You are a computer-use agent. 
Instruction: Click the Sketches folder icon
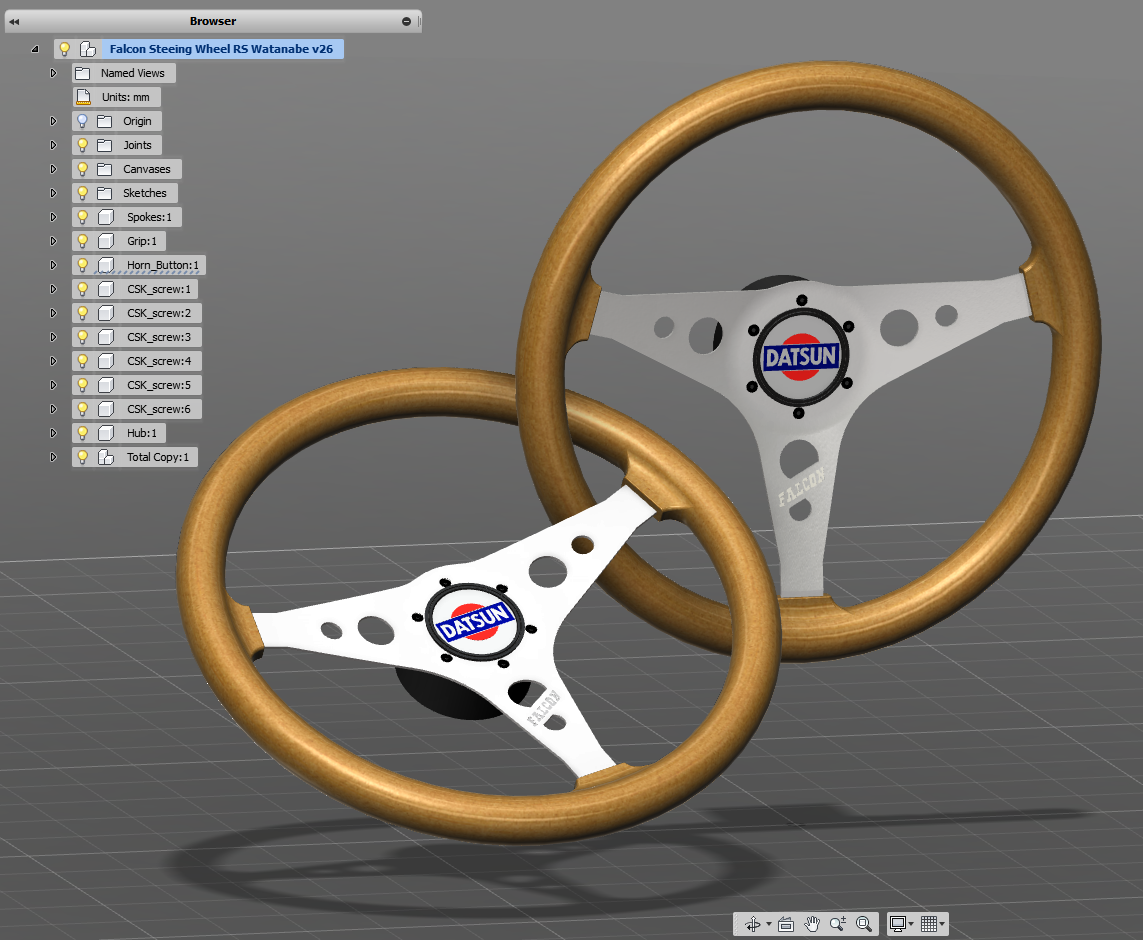pos(105,193)
